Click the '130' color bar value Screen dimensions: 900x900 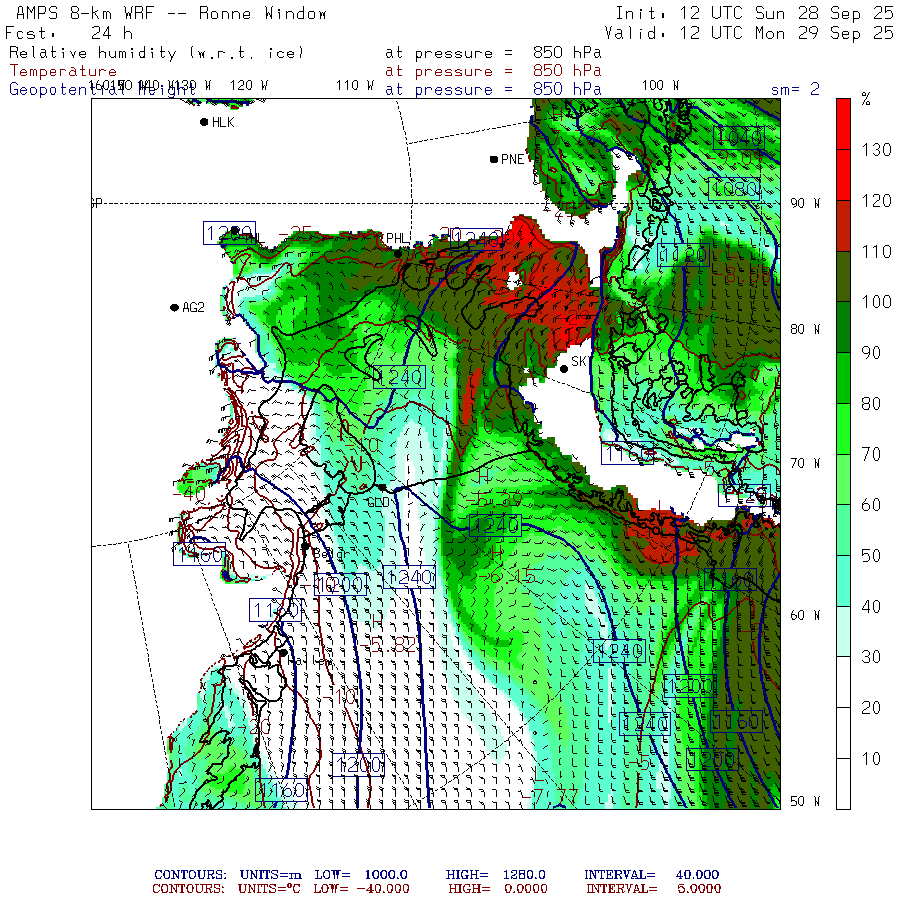coord(876,150)
